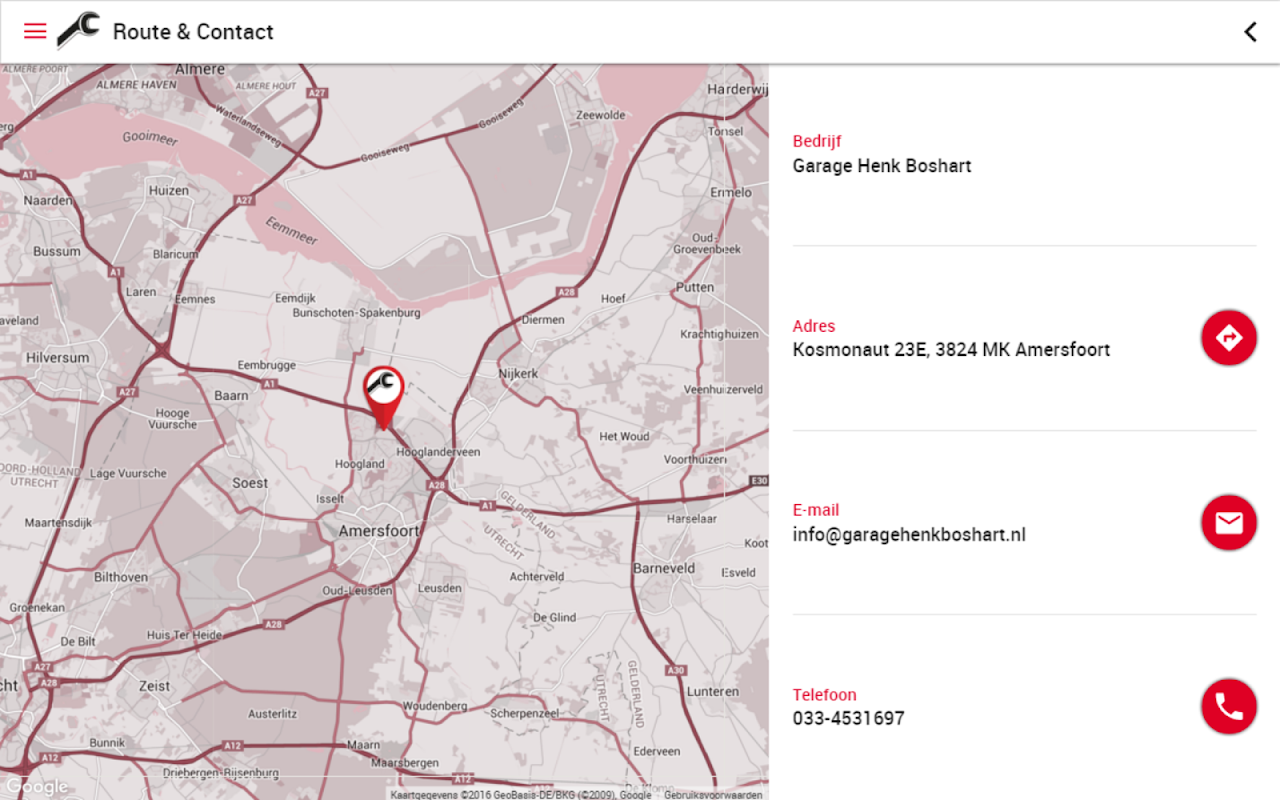Click Bussum label on the map
Viewport: 1280px width, 800px height.
pyautogui.click(x=57, y=251)
